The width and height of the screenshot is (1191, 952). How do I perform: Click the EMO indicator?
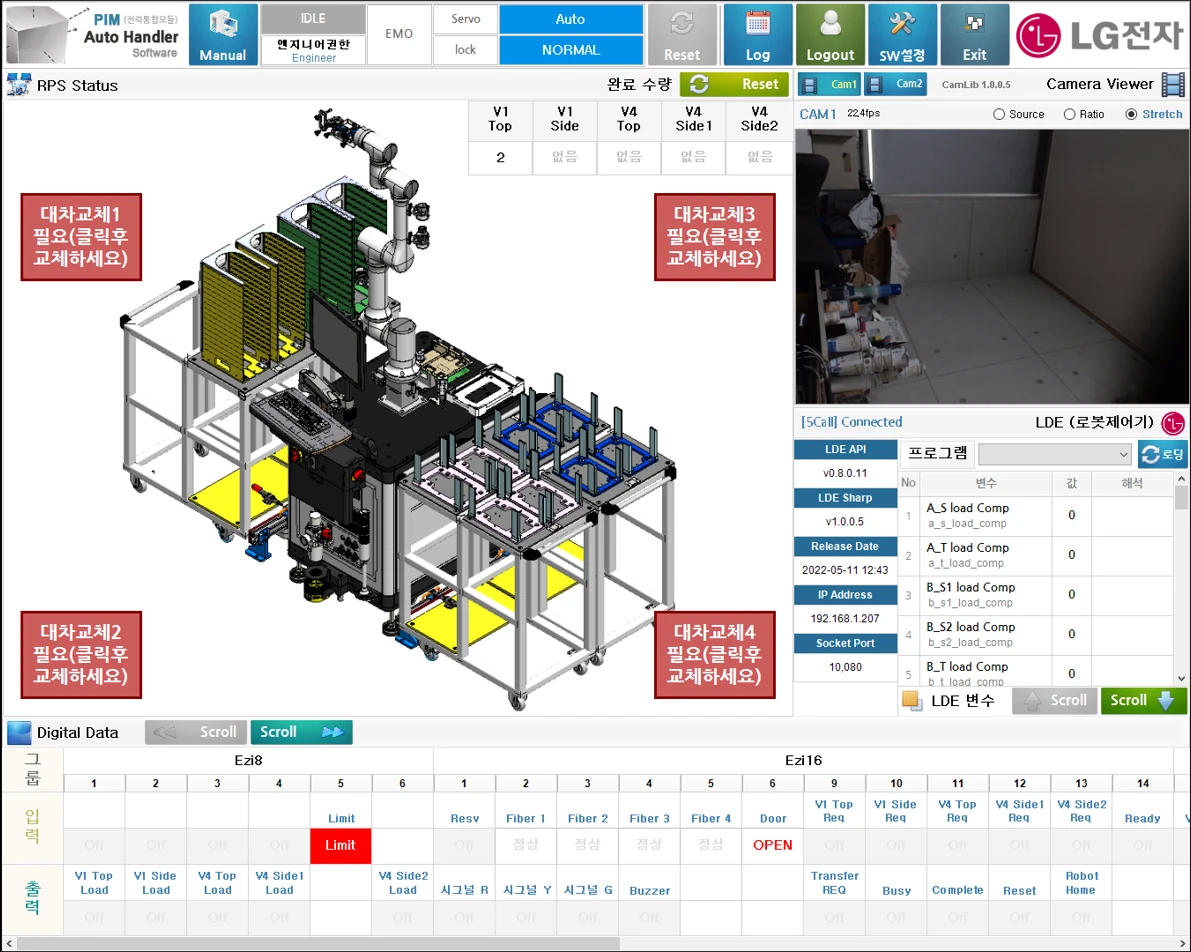[399, 34]
